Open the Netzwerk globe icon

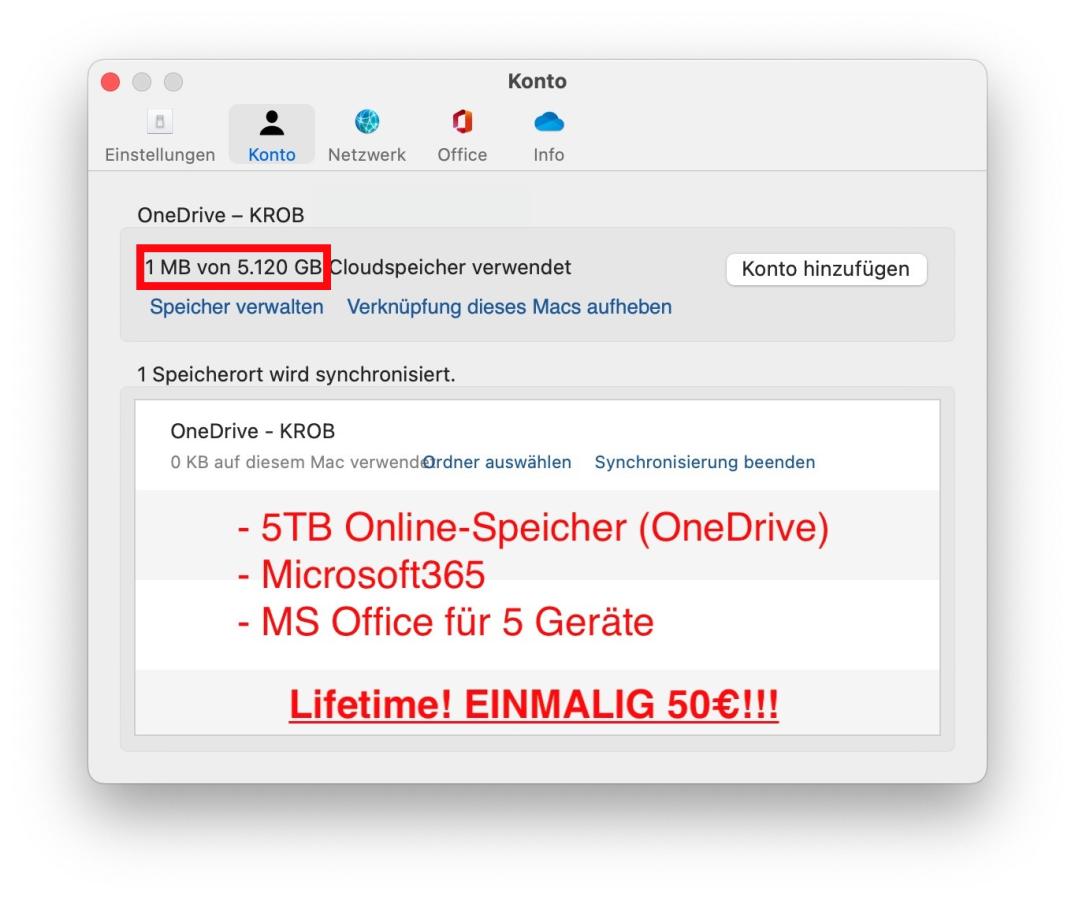(367, 122)
